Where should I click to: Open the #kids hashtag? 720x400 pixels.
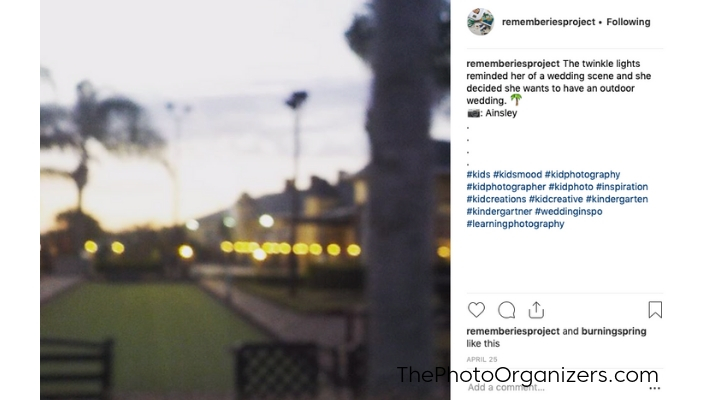pos(478,175)
